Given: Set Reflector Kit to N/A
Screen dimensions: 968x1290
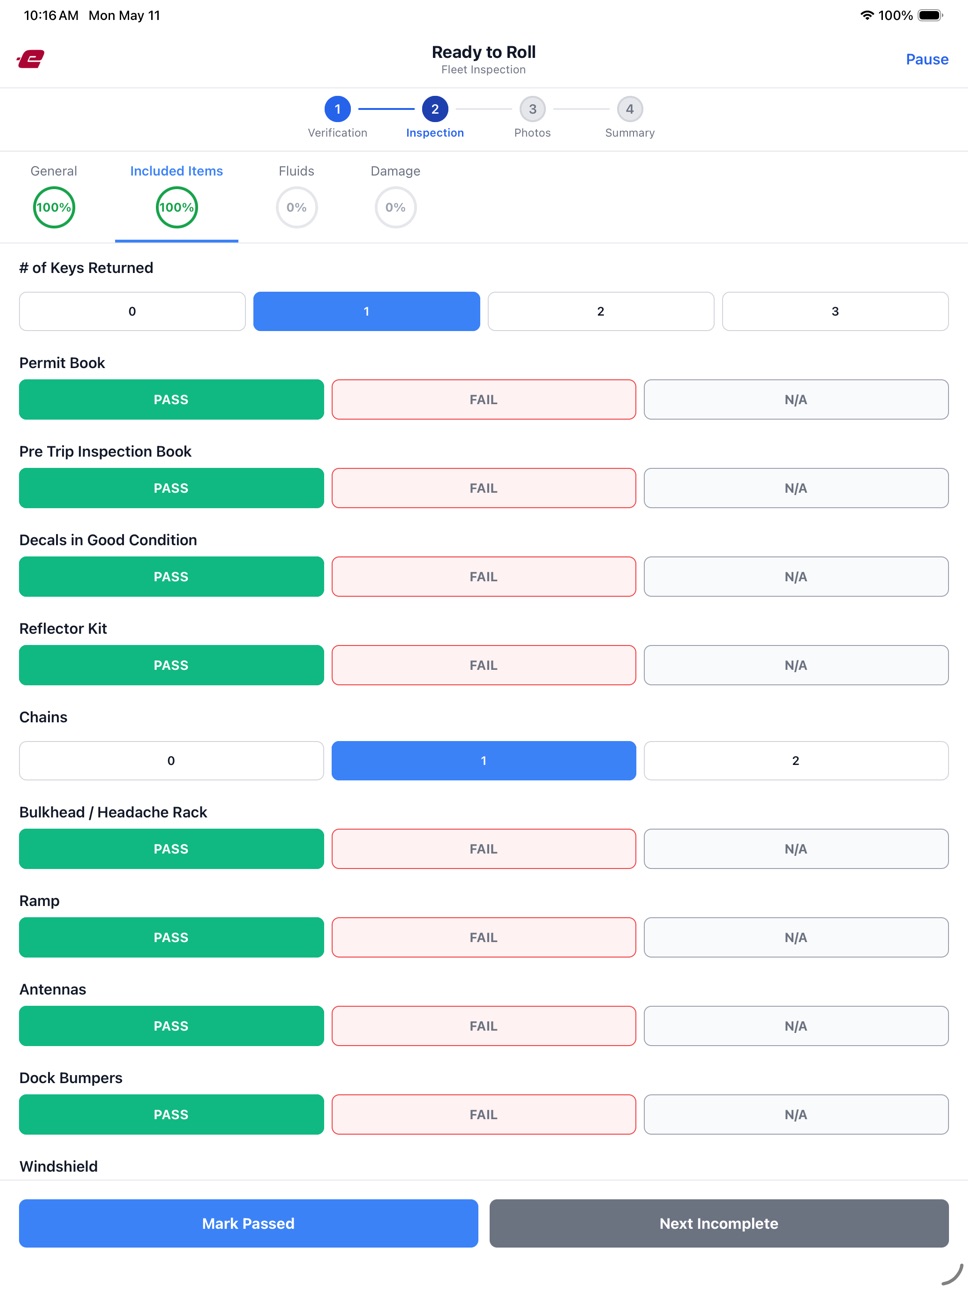Looking at the screenshot, I should click(x=796, y=665).
